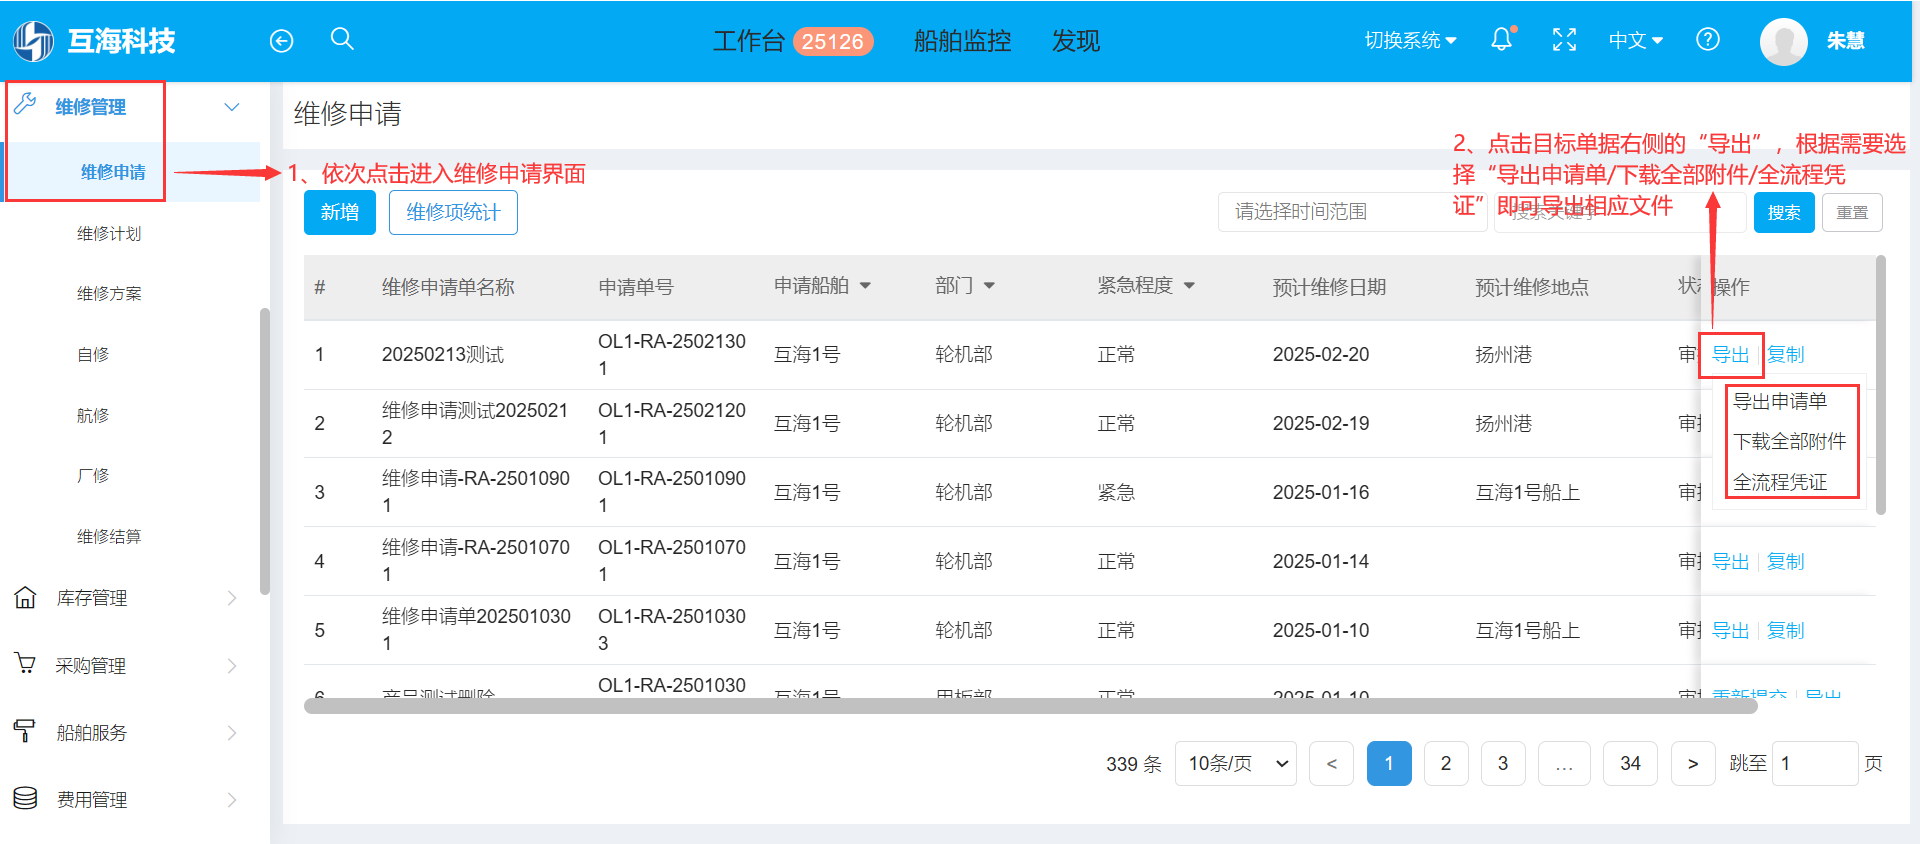This screenshot has width=1920, height=844.
Task: Click the horizontal table scrollbar
Action: pyautogui.click(x=1030, y=706)
